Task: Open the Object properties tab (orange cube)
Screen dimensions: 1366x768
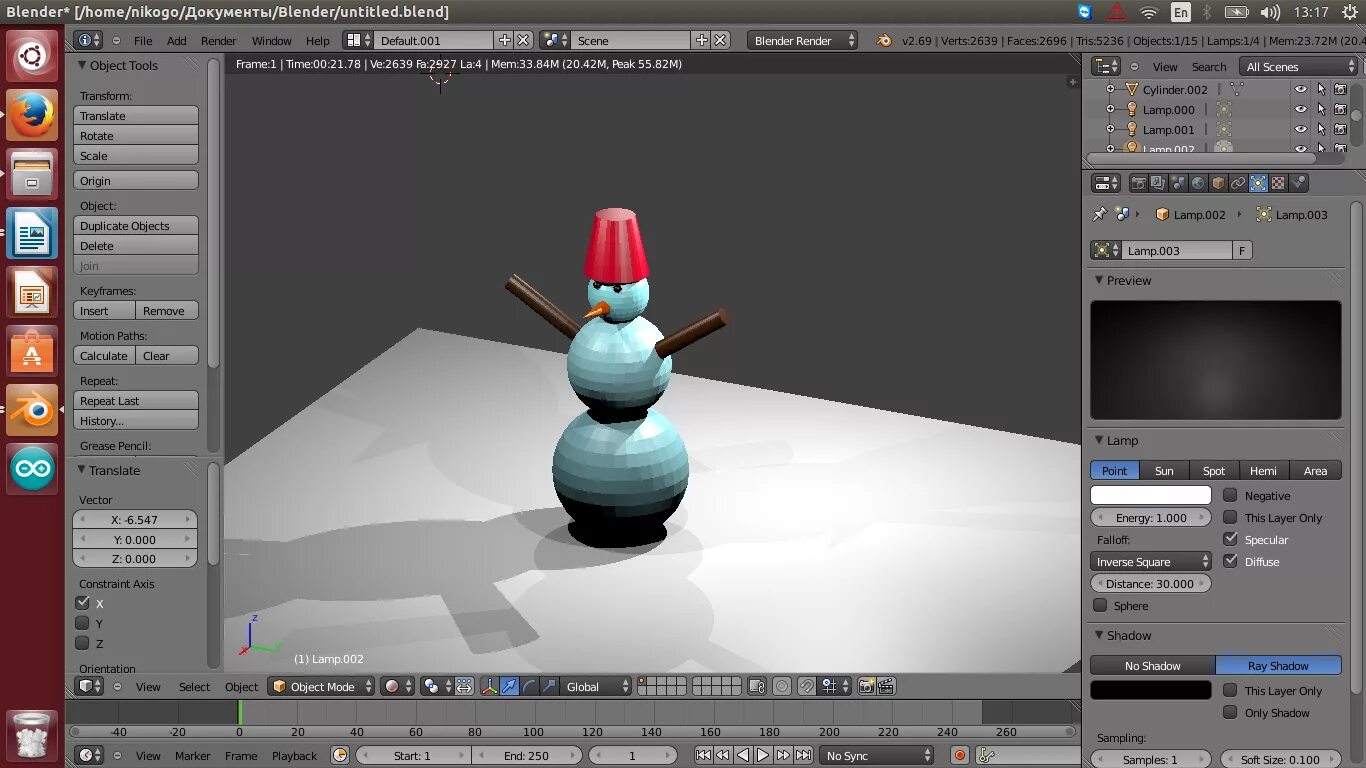Action: [x=1218, y=183]
